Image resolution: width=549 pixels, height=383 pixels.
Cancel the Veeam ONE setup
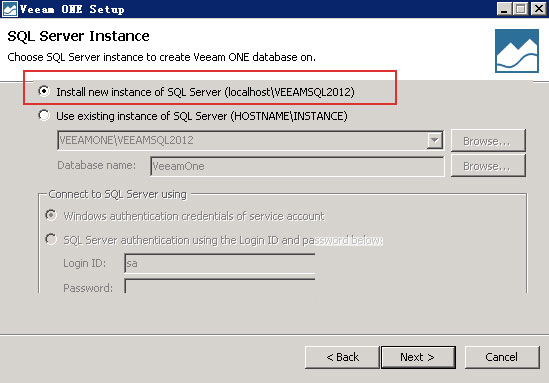tap(502, 357)
